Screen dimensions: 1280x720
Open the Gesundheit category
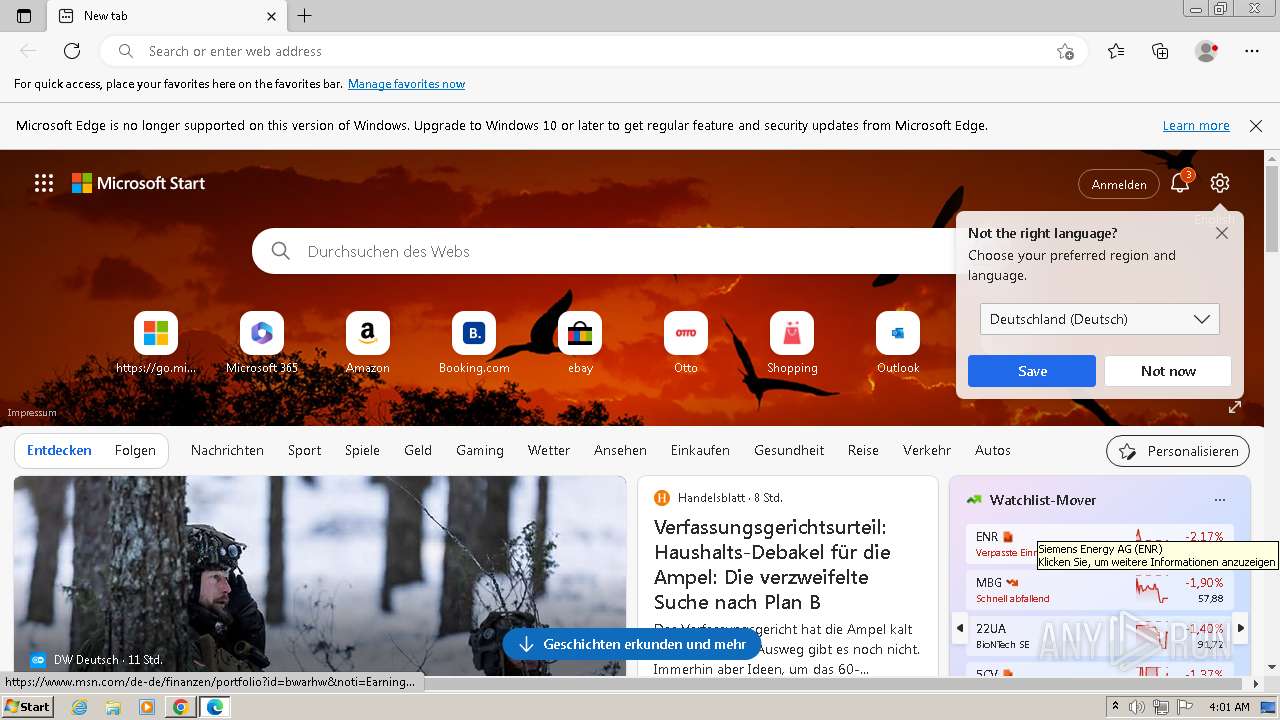(x=789, y=451)
